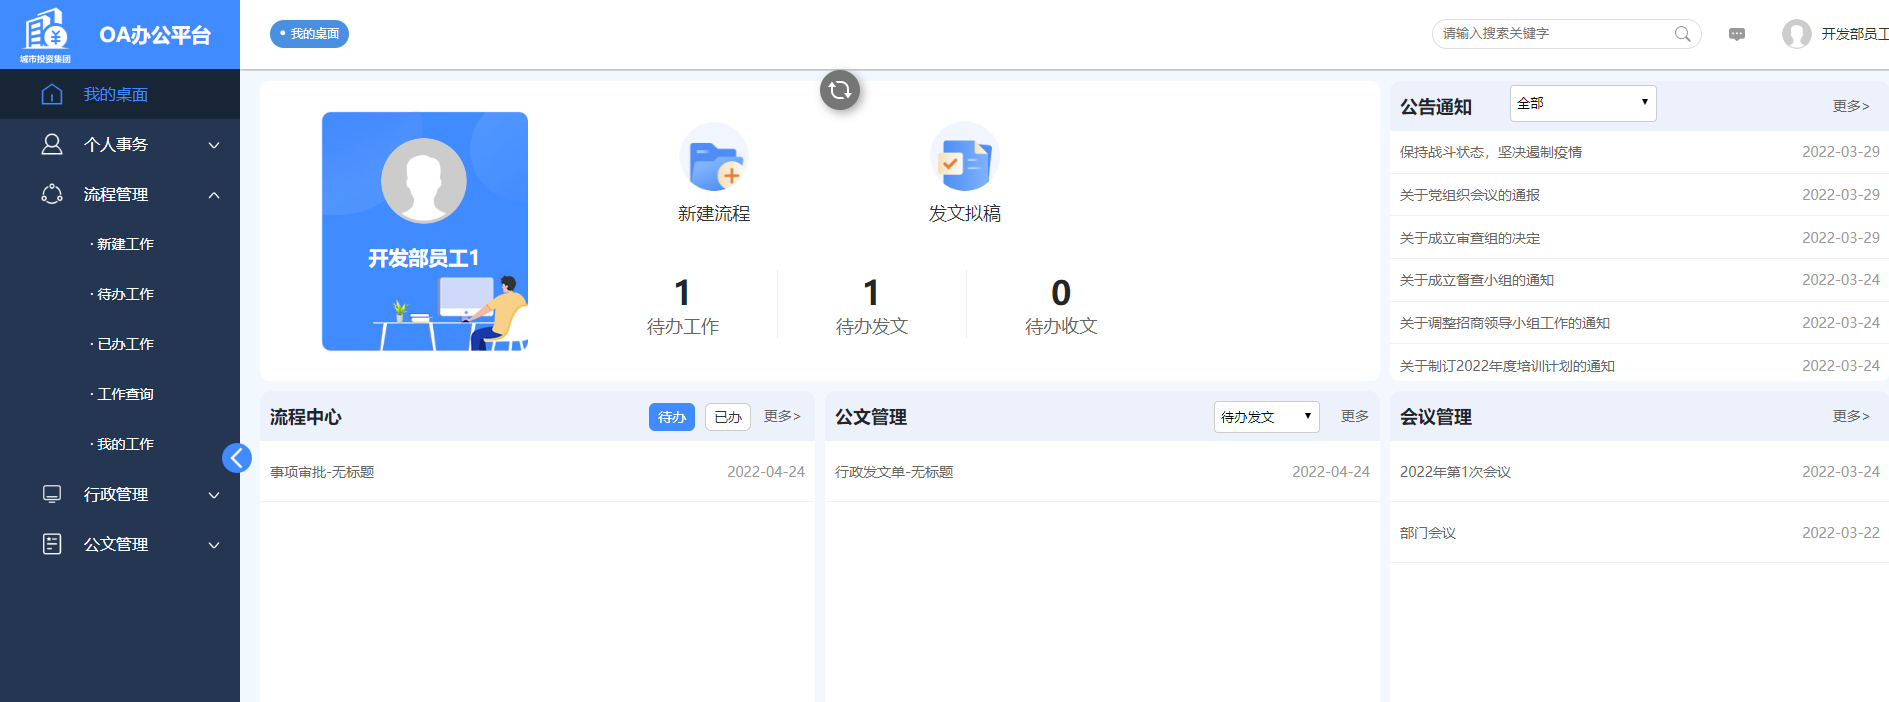This screenshot has width=1889, height=702.
Task: Collapse sidebar with the blue arrow button
Action: [237, 458]
